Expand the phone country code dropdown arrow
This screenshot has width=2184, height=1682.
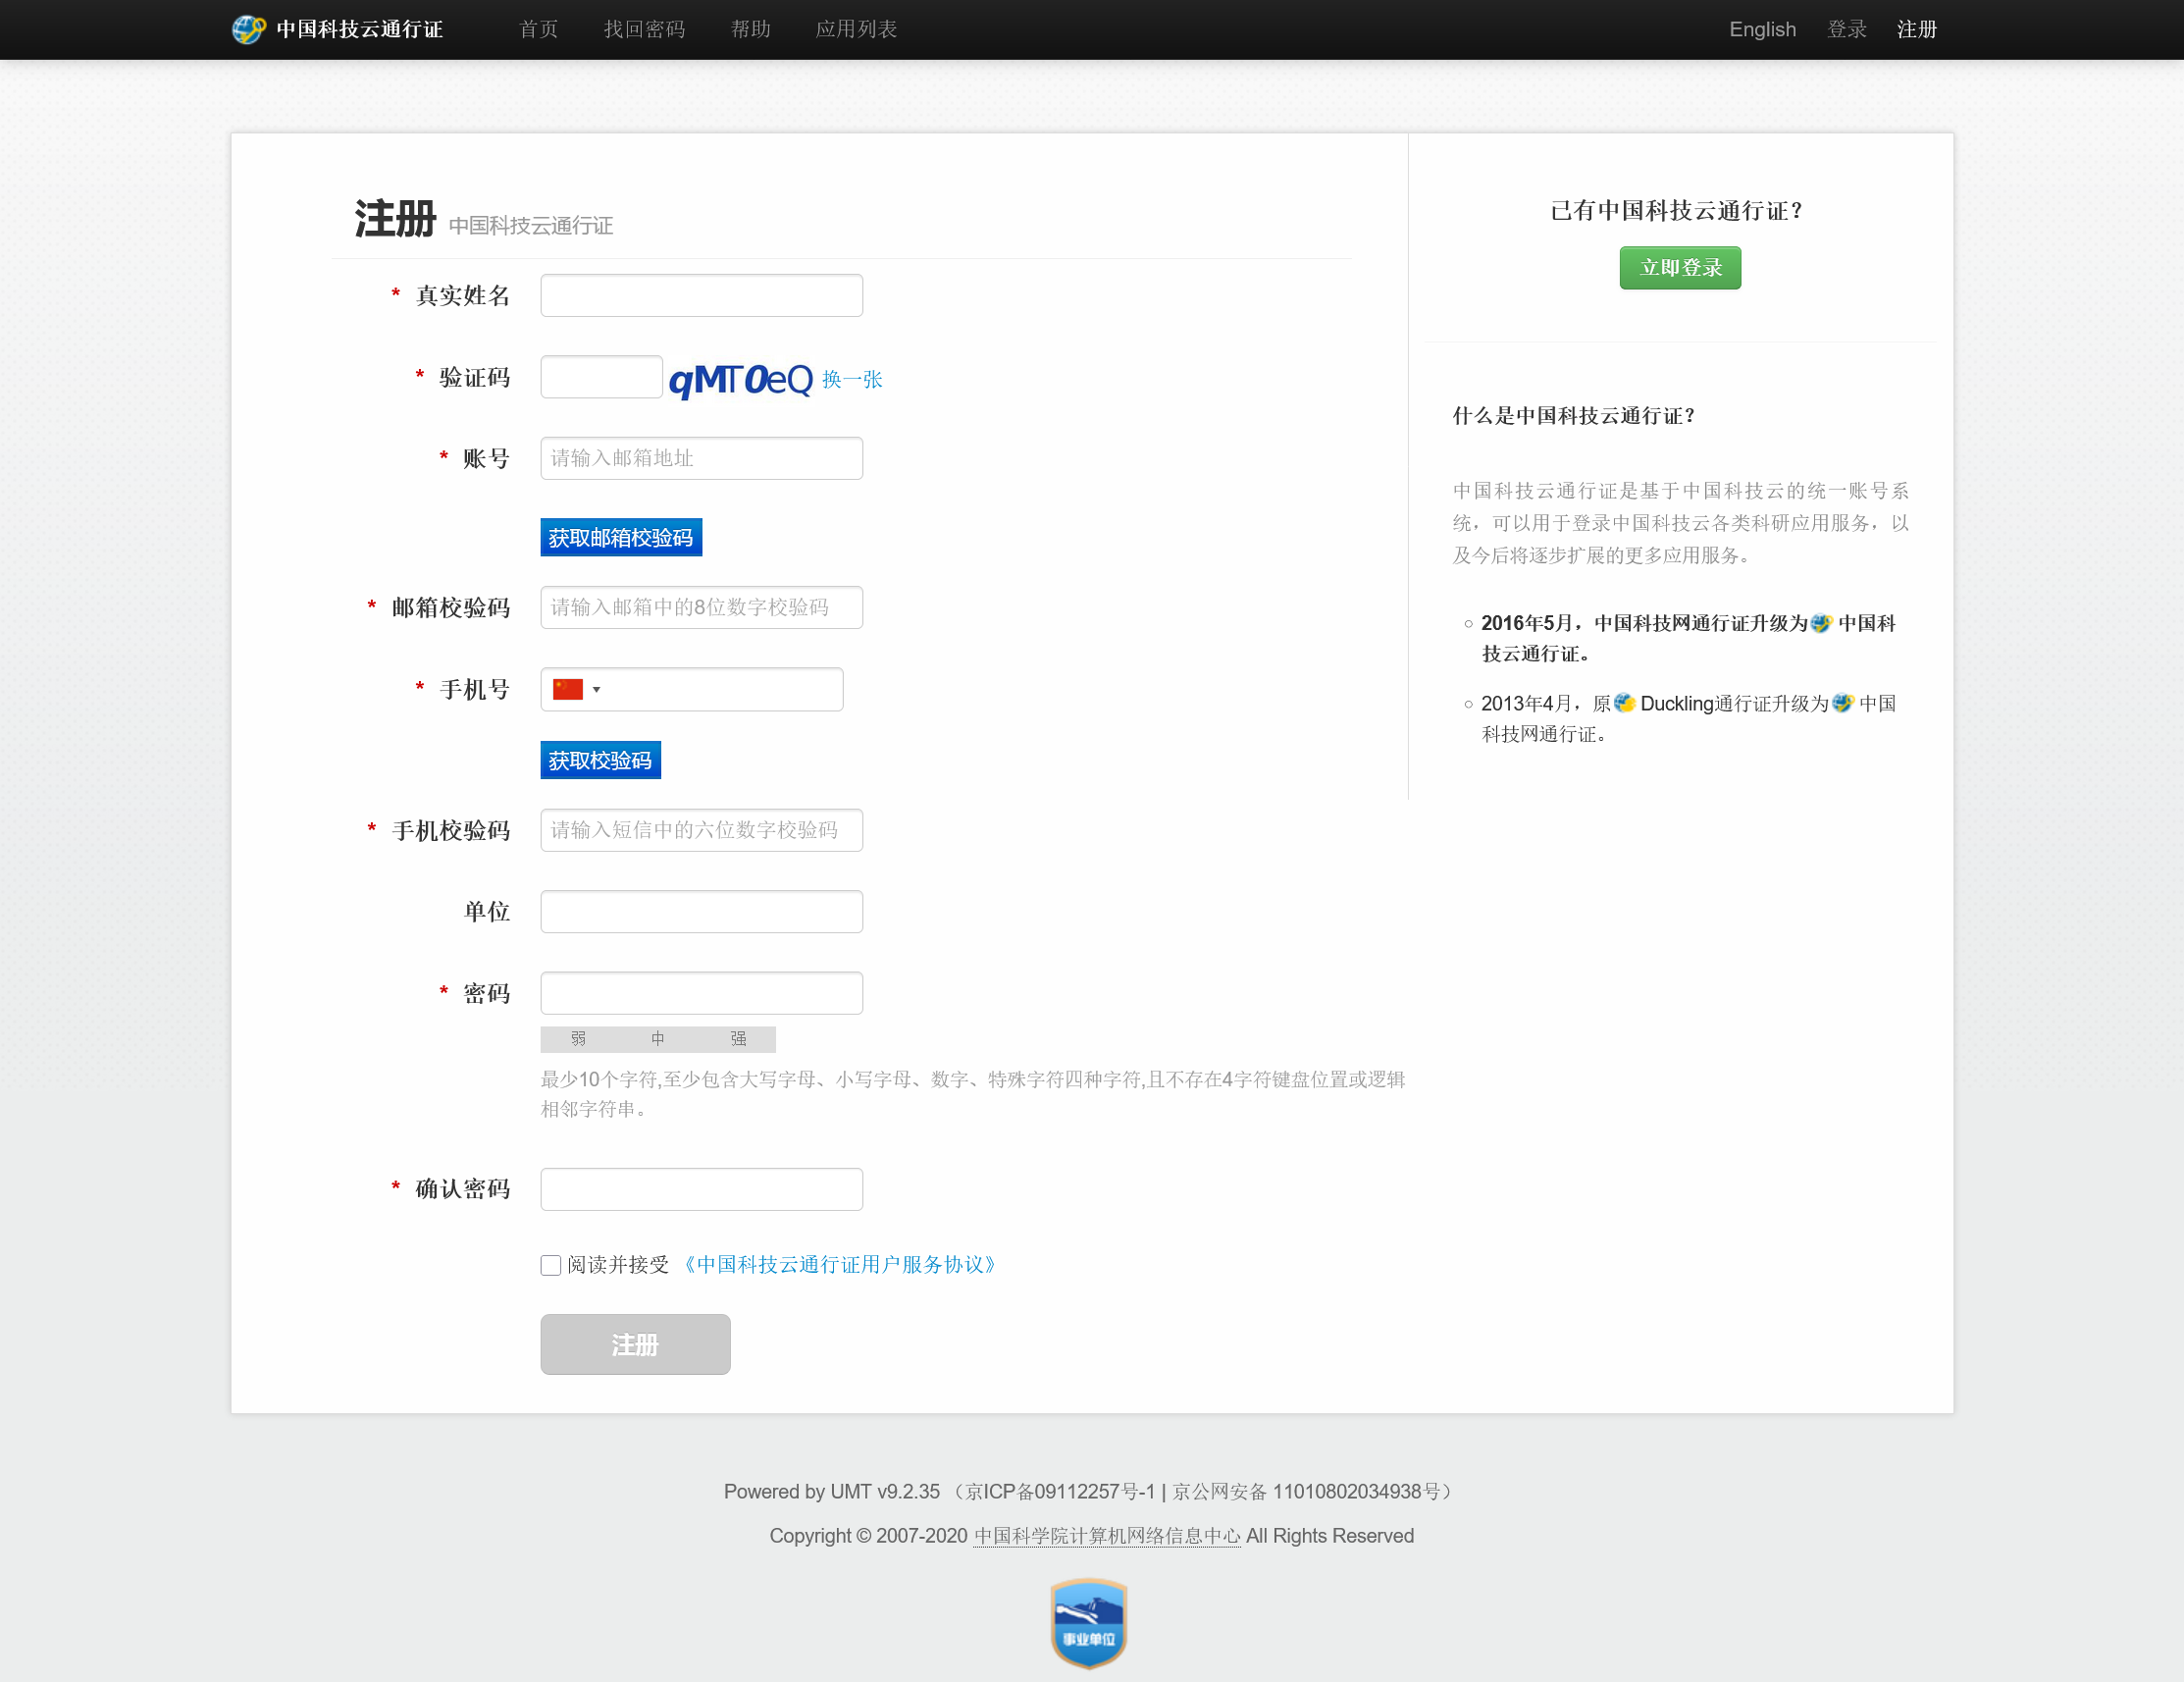pos(597,689)
